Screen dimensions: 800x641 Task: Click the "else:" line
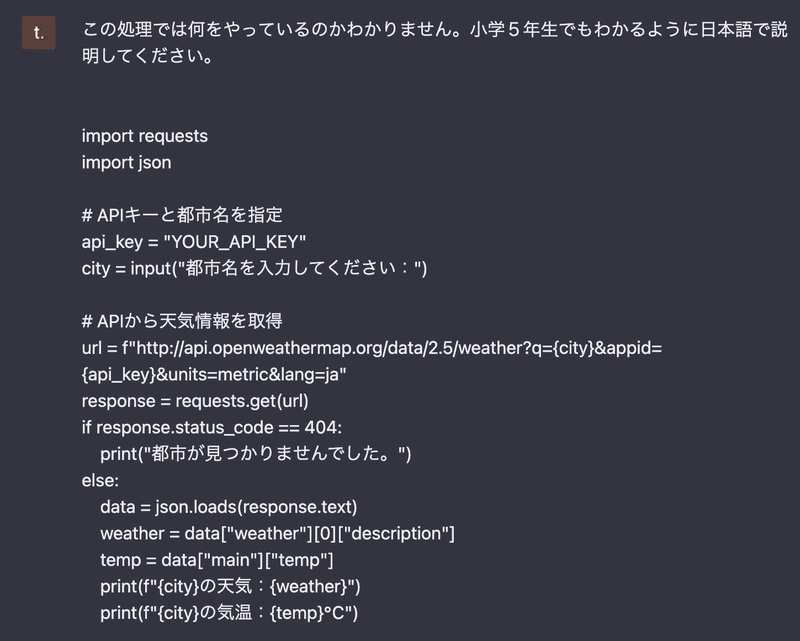pyautogui.click(x=100, y=480)
